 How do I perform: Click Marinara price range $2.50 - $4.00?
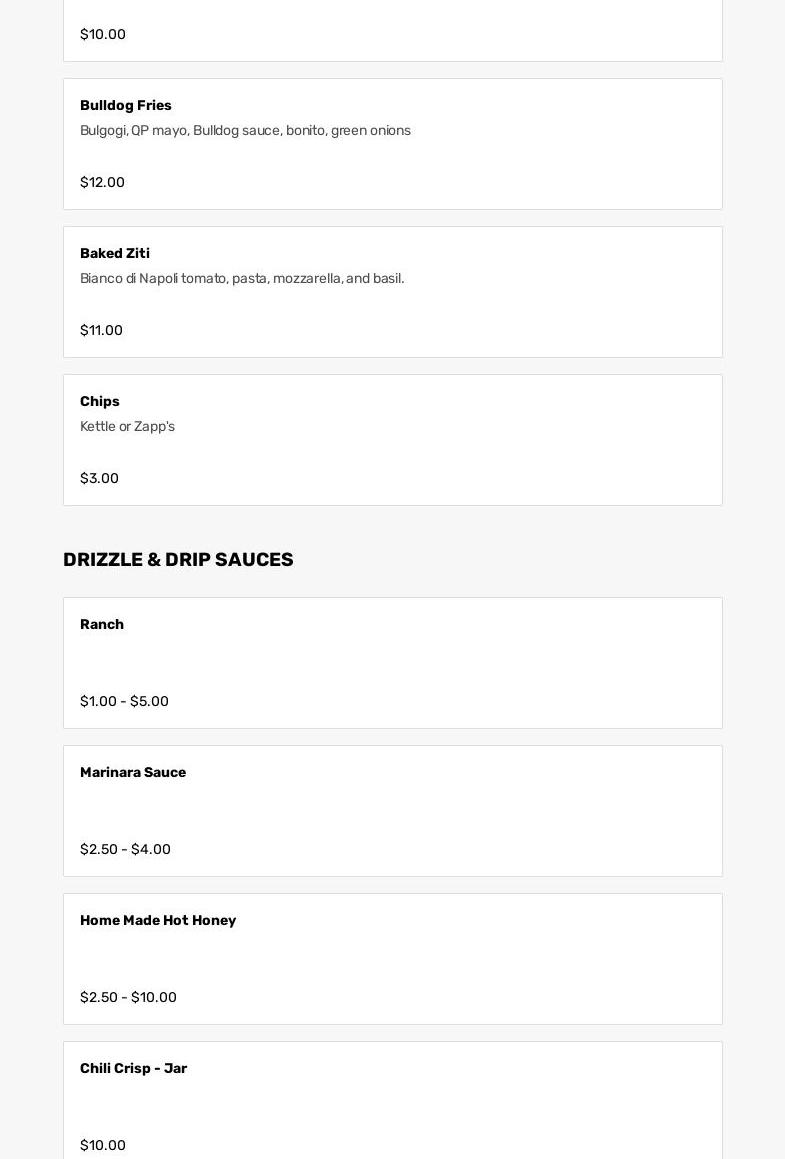click(x=125, y=849)
